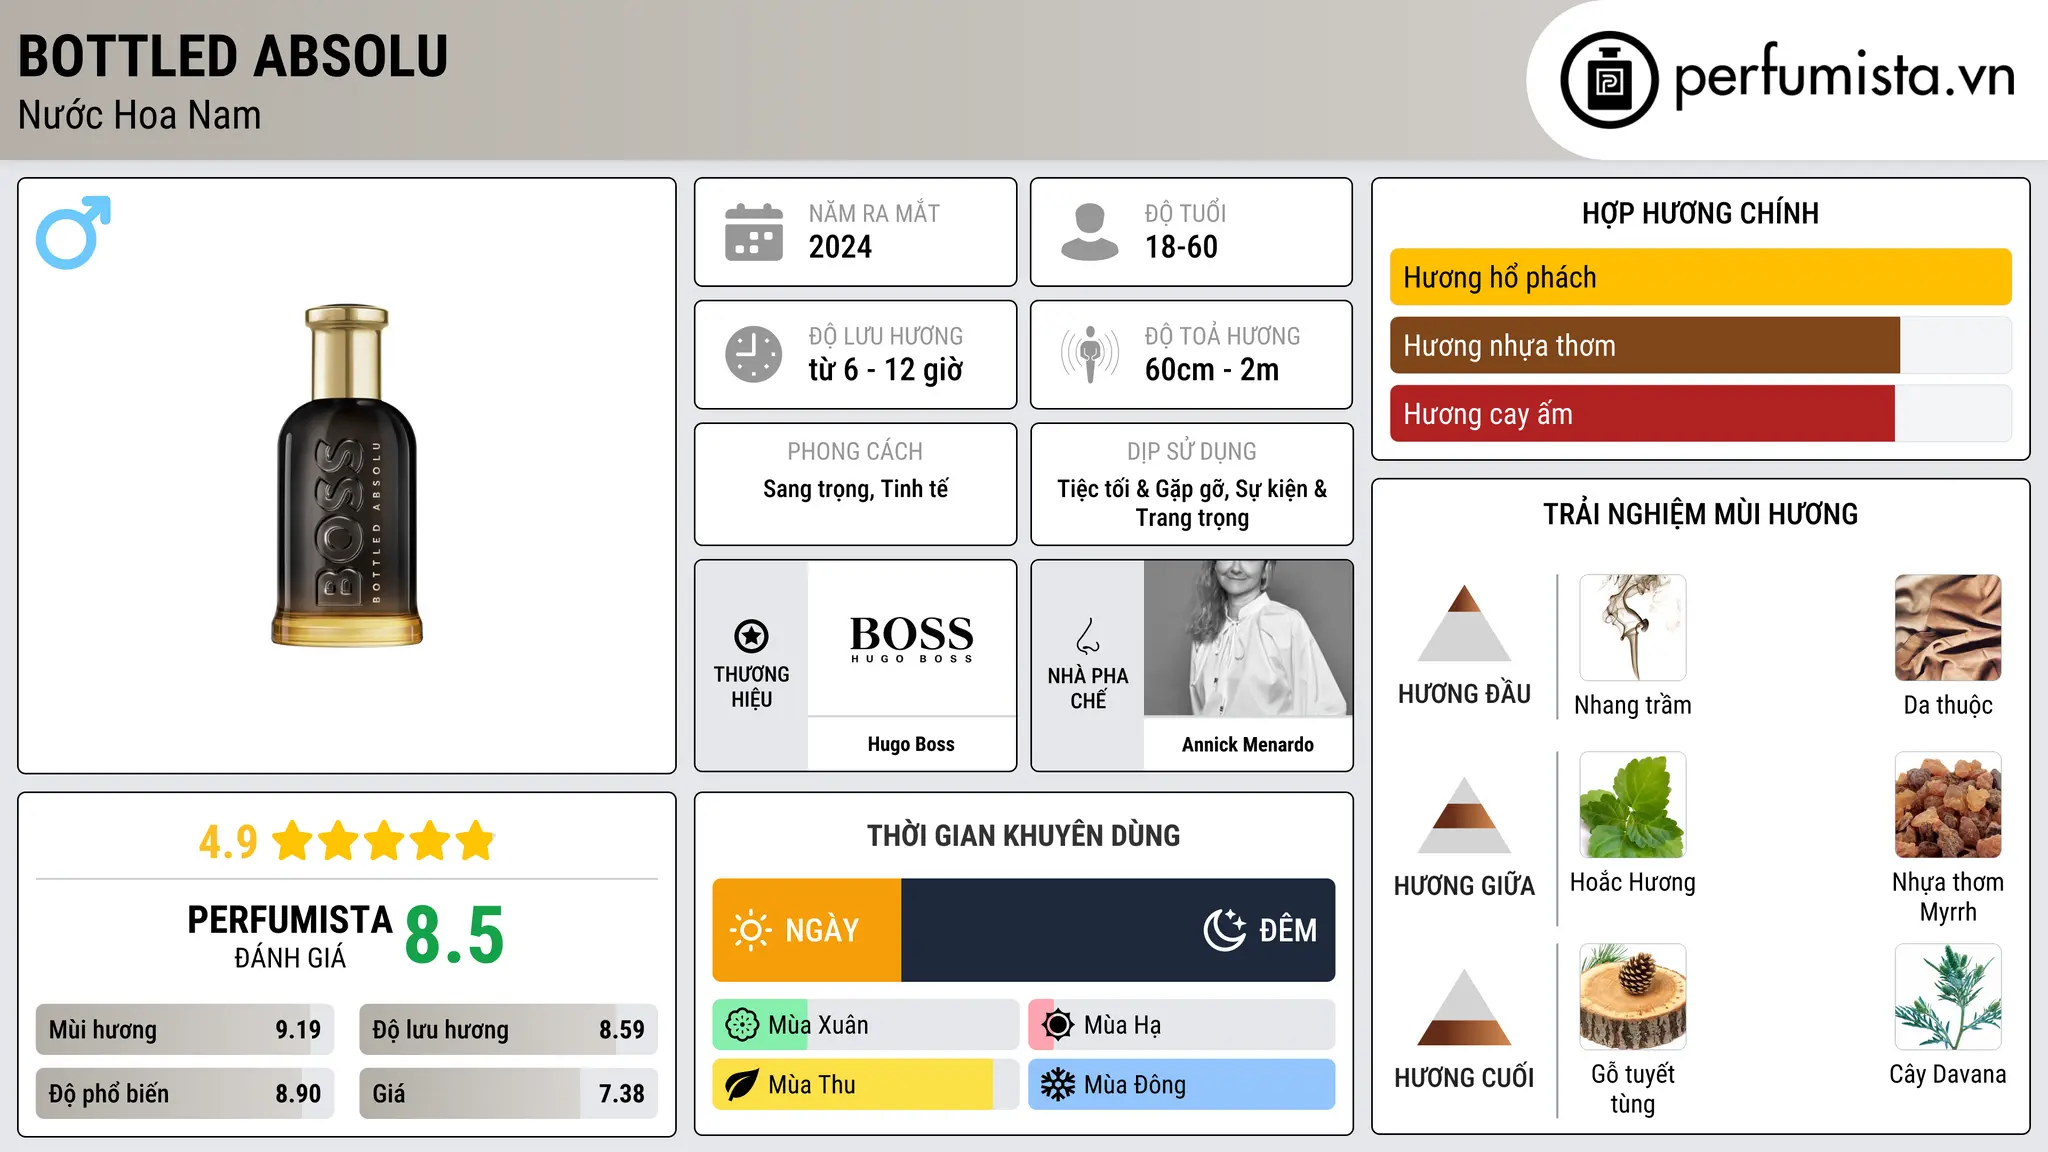
Task: Click the Giá 7.38 score bar
Action: coord(509,1093)
